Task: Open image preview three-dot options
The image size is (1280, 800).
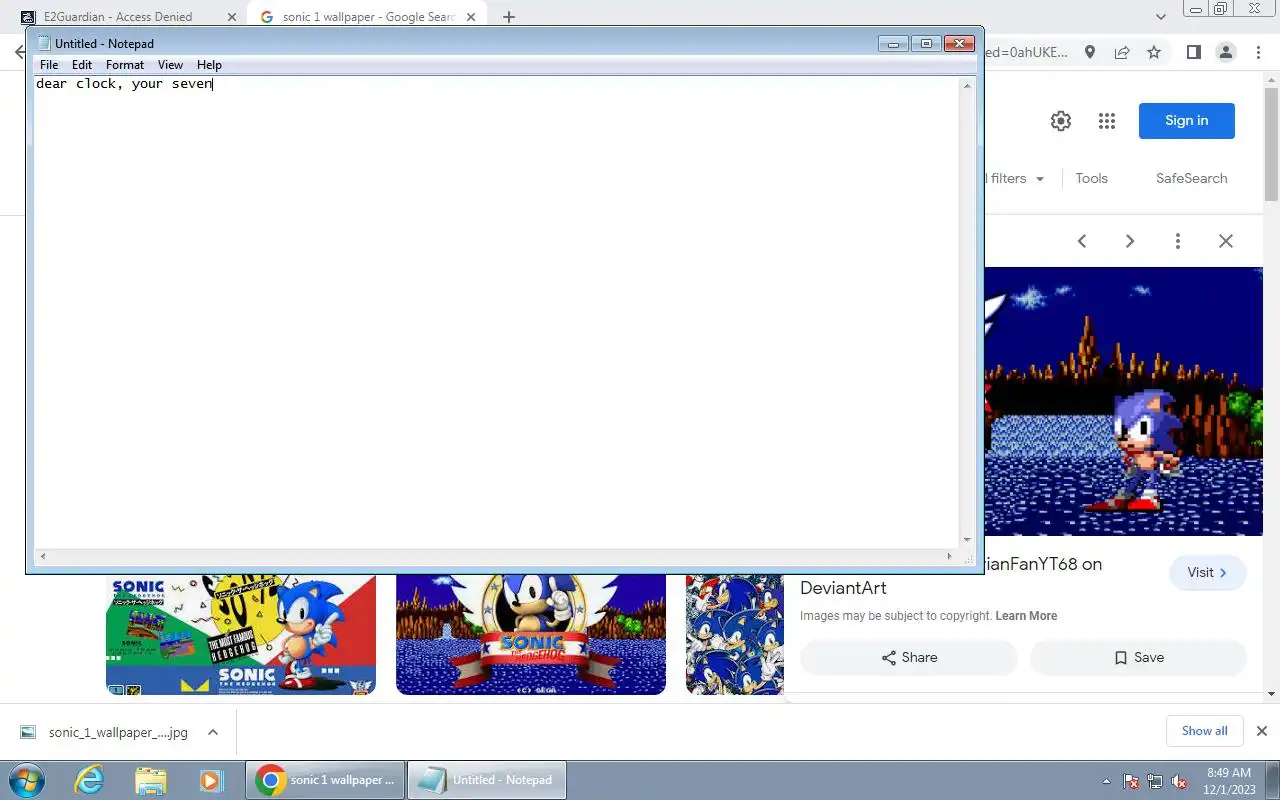Action: pos(1178,241)
